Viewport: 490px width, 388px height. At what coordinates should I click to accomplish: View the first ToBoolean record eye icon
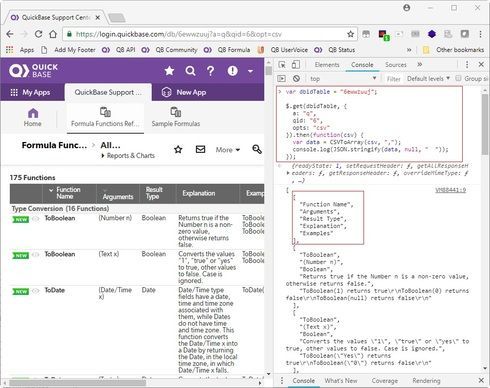coord(36,219)
